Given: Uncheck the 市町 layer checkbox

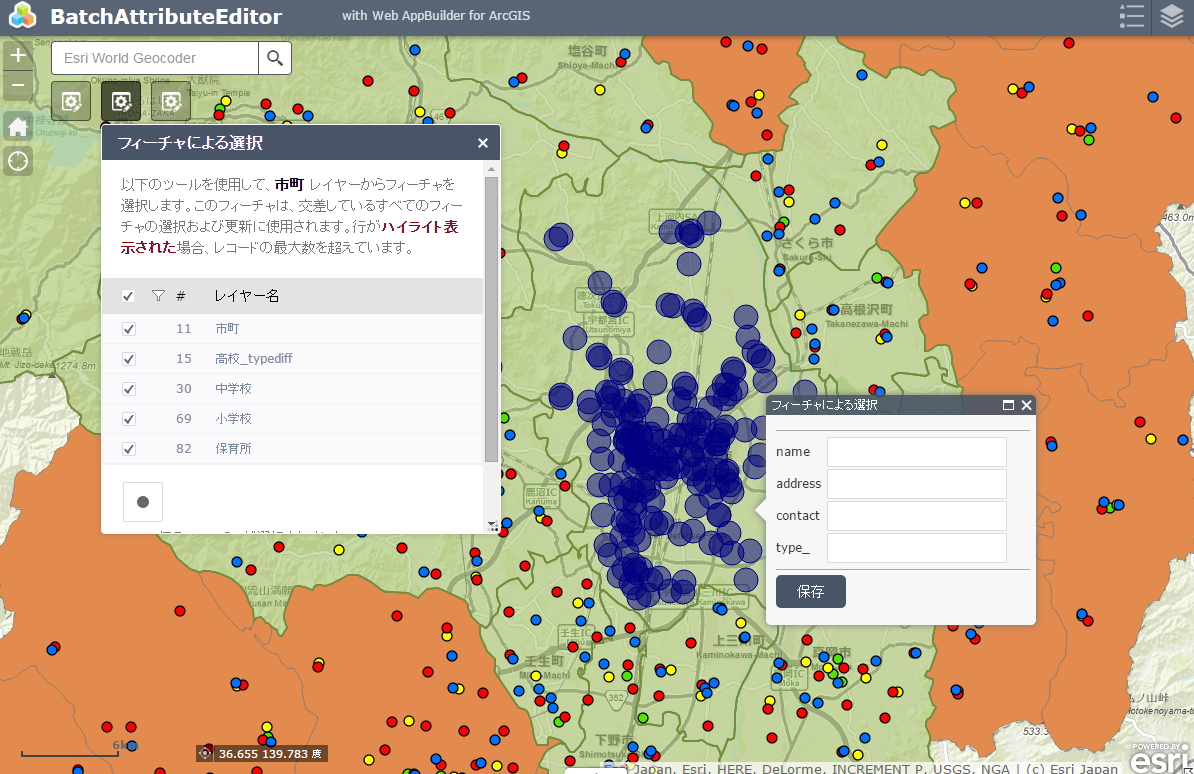Looking at the screenshot, I should pyautogui.click(x=129, y=329).
